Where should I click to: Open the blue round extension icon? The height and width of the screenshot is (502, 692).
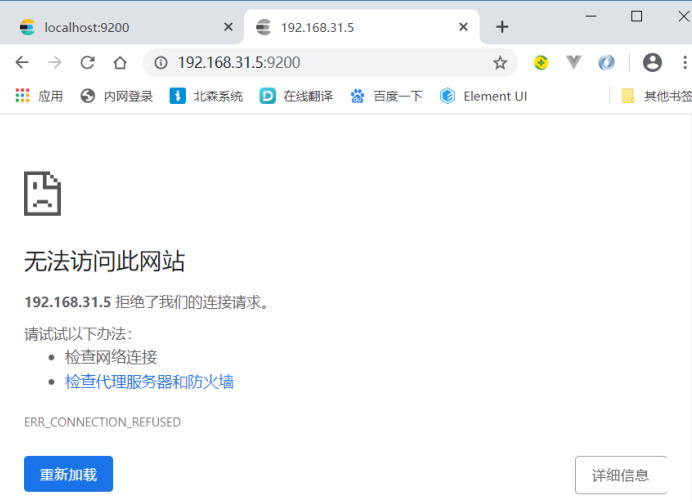coord(606,63)
